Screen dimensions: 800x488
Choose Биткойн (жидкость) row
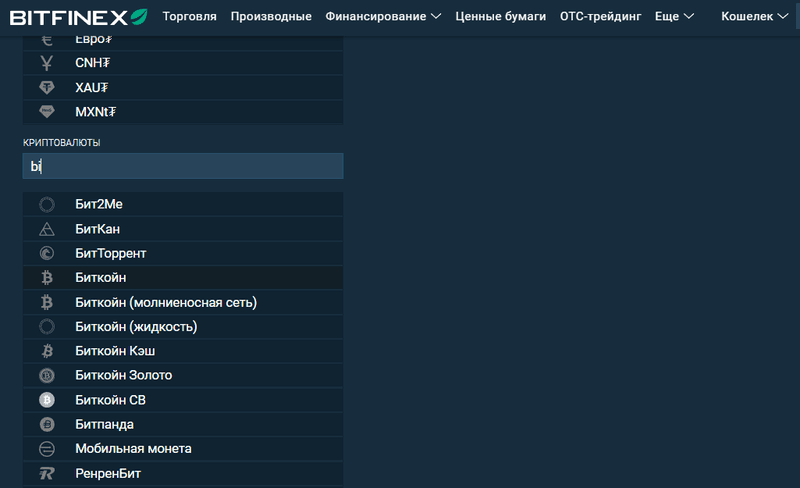[x=183, y=327]
